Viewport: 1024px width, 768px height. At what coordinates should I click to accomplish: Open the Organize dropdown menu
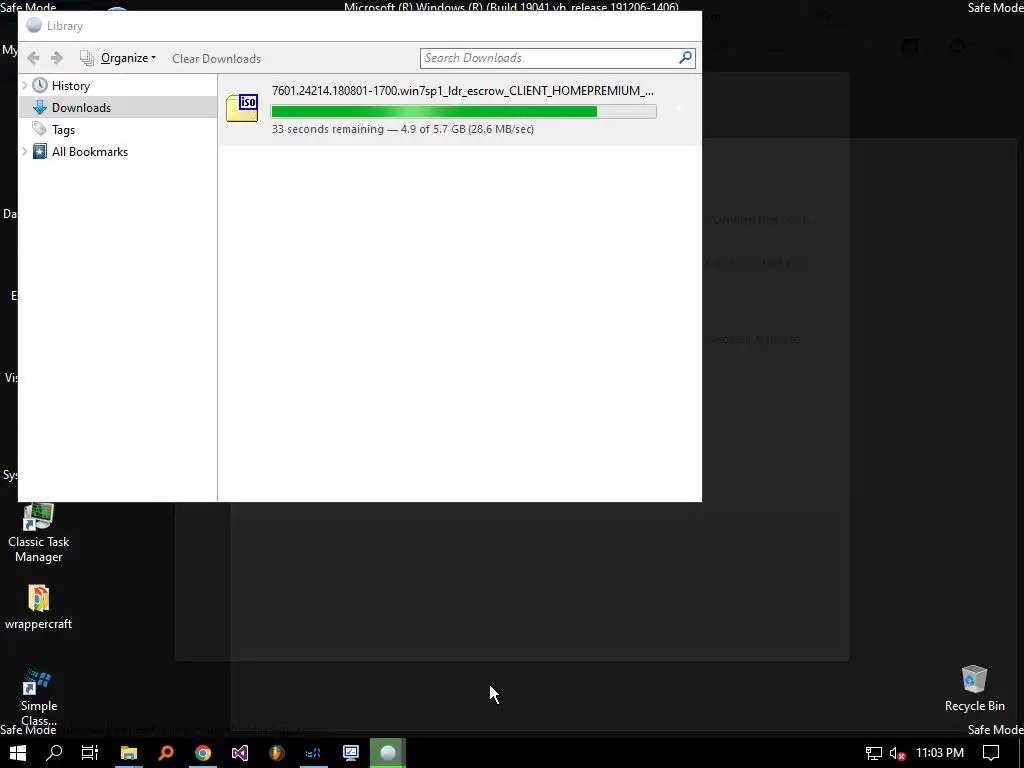pyautogui.click(x=118, y=58)
